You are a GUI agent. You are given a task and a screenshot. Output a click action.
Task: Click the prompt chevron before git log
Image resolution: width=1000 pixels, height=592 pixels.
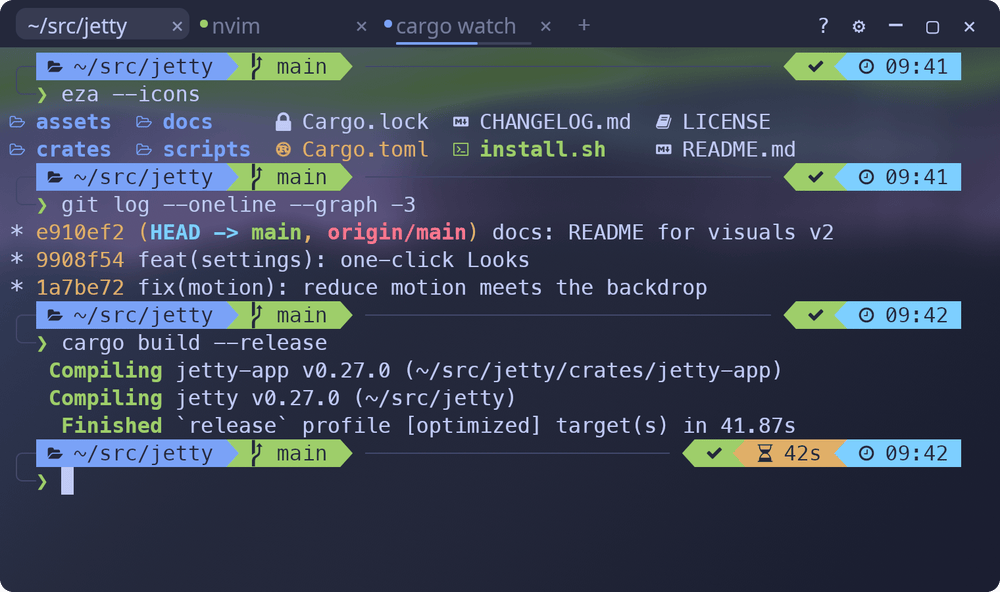(42, 205)
